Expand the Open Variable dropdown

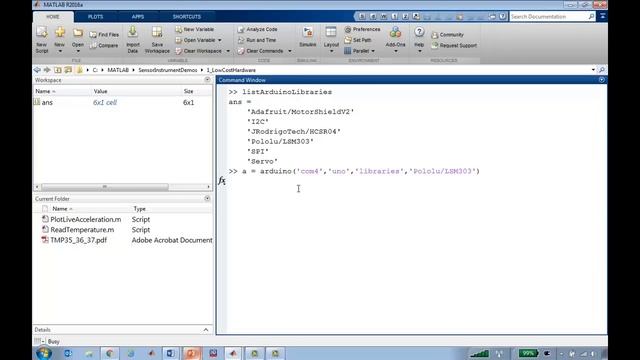pos(220,40)
